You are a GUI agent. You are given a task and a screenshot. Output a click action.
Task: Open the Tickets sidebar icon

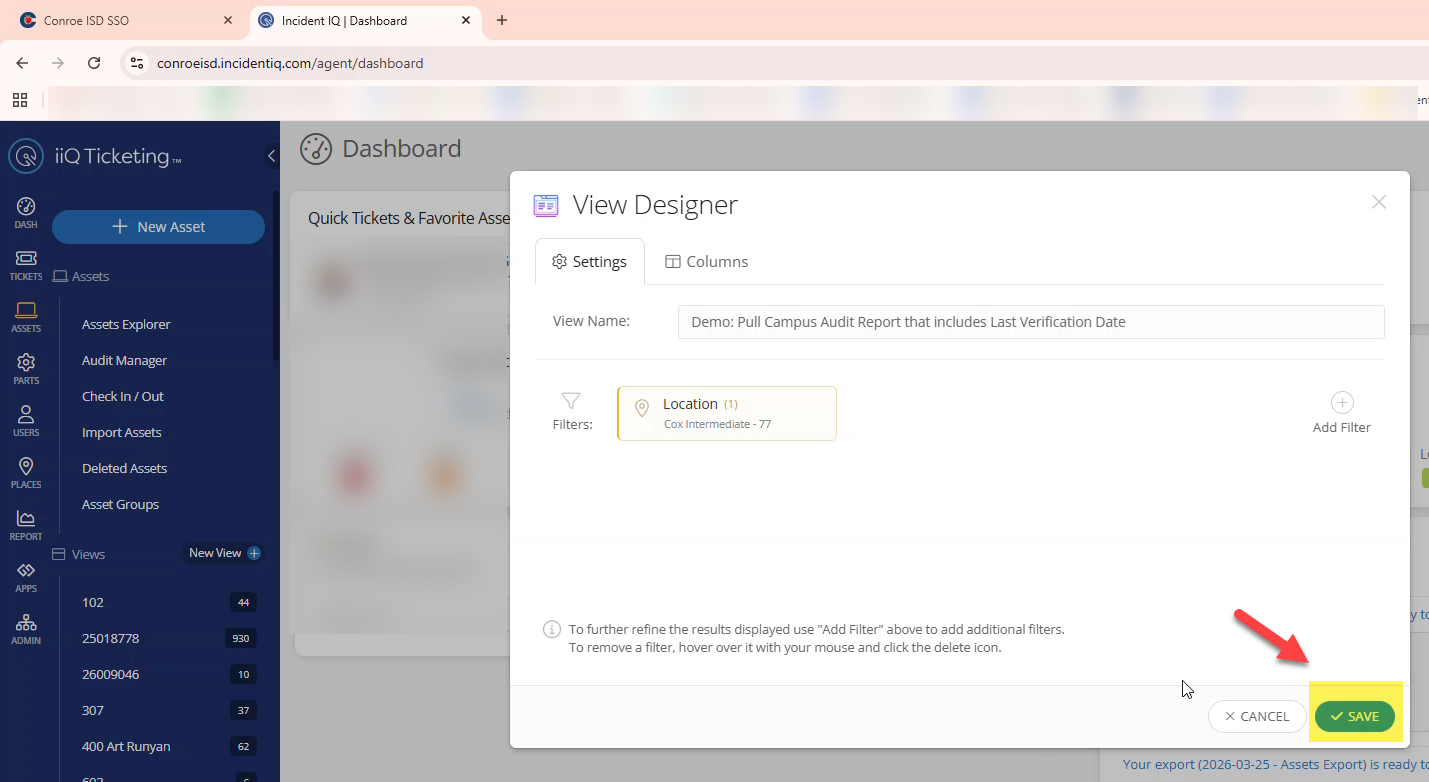click(26, 260)
